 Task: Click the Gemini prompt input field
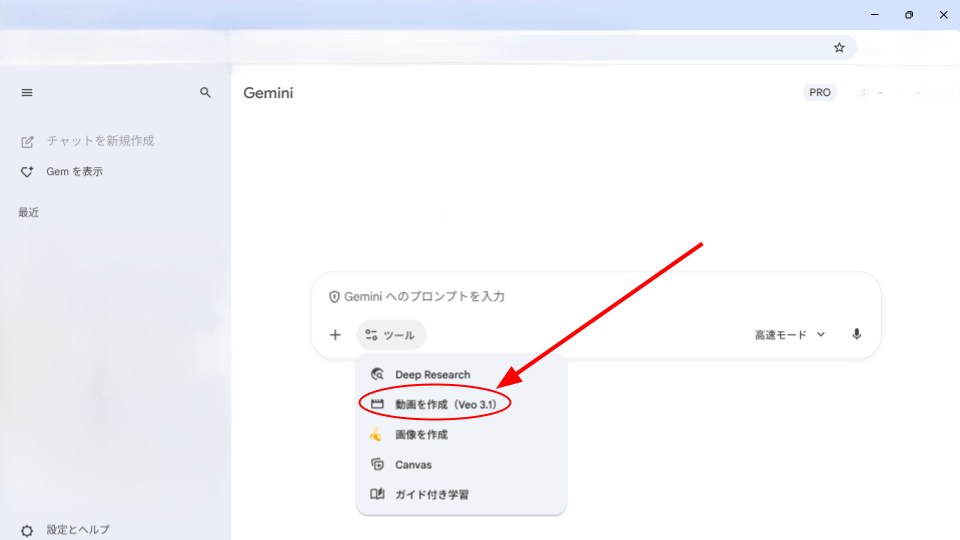(x=600, y=297)
